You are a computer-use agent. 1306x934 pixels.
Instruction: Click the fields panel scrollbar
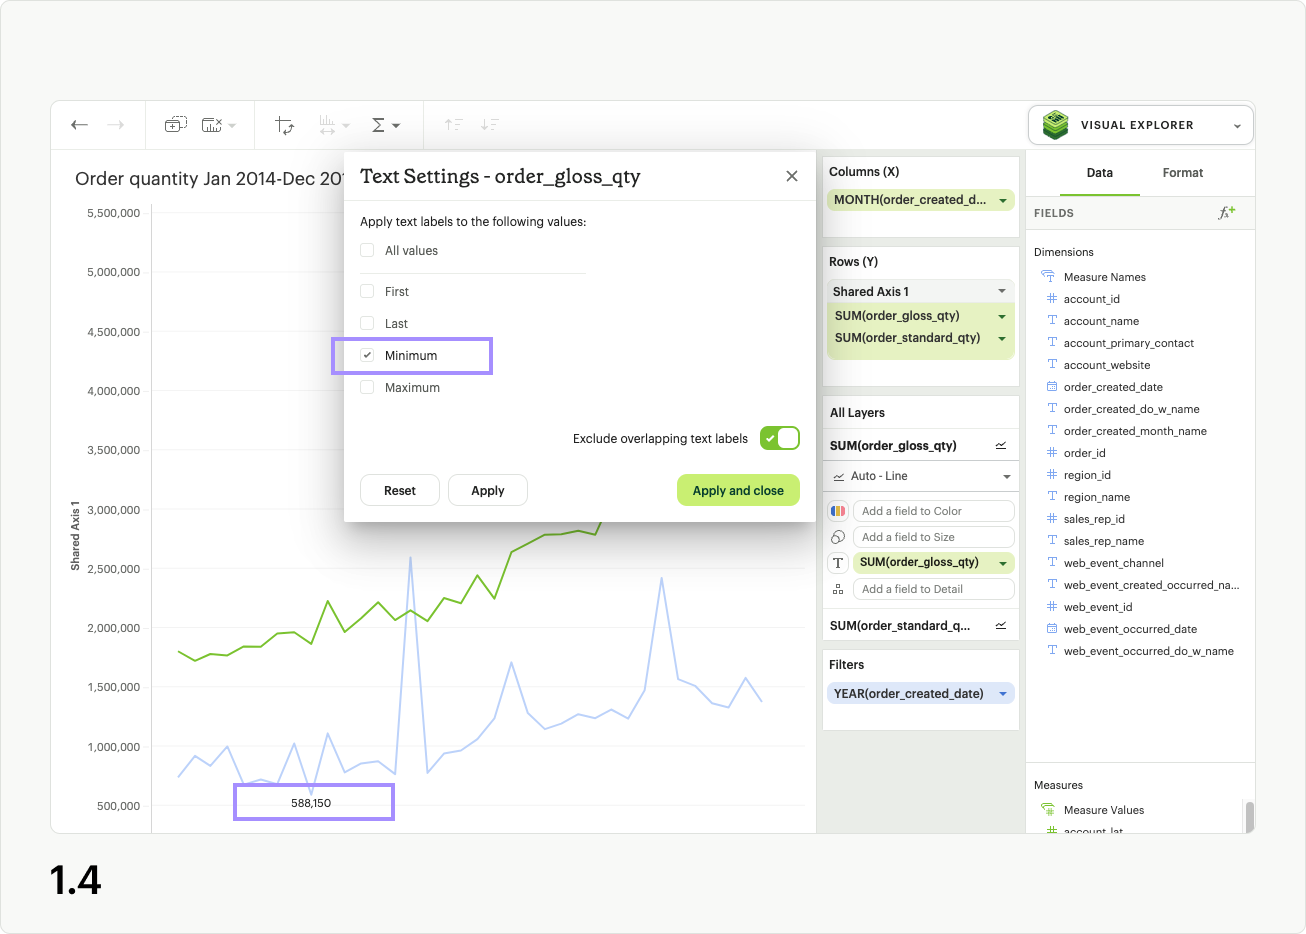pos(1249,816)
